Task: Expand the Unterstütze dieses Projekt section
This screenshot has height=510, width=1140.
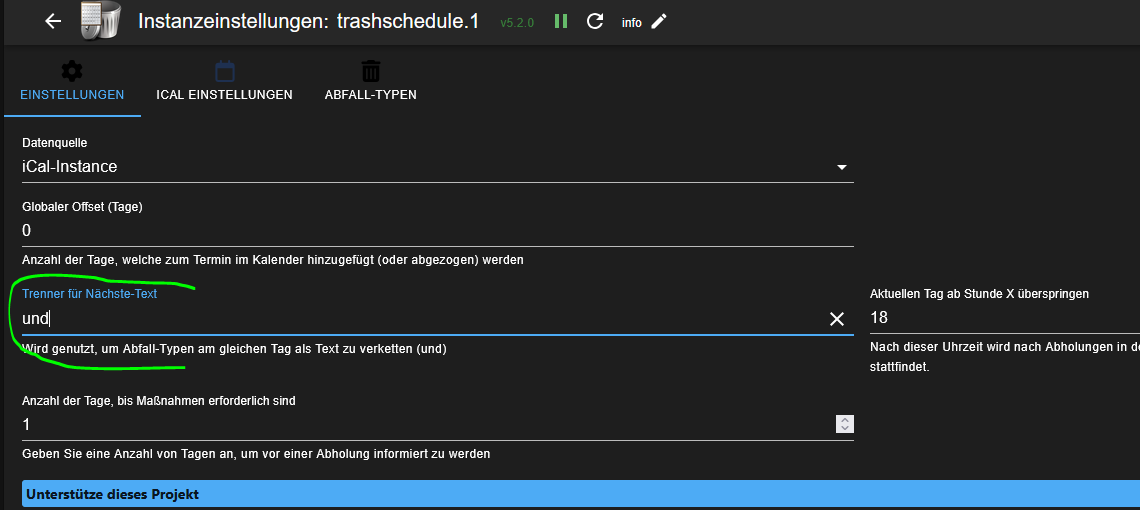Action: tap(570, 494)
